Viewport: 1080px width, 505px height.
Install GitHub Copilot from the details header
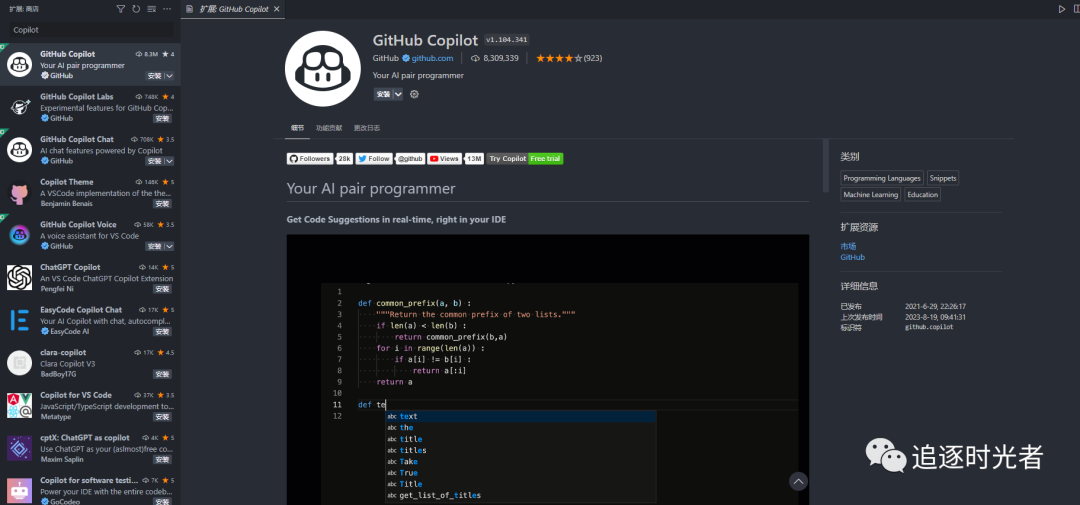(383, 94)
